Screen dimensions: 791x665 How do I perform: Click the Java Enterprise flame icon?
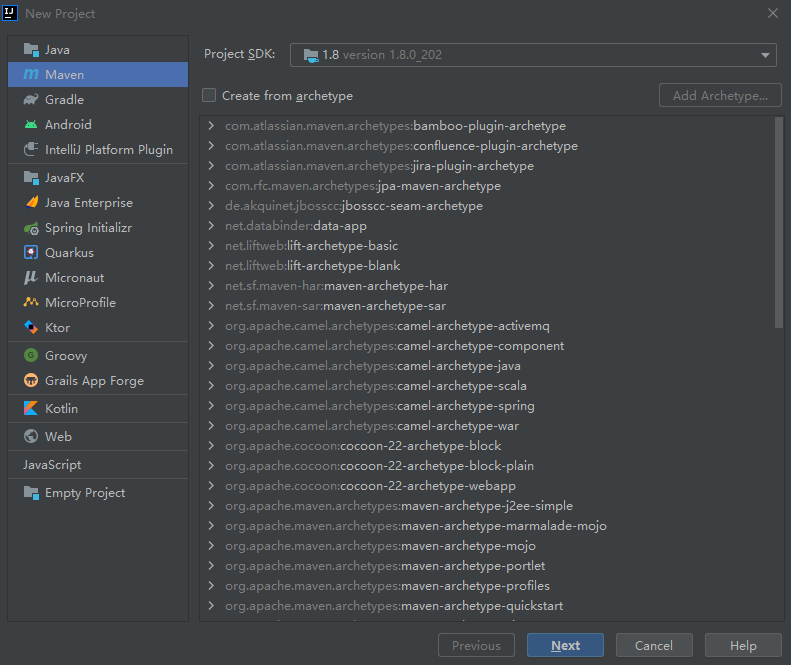tap(31, 202)
